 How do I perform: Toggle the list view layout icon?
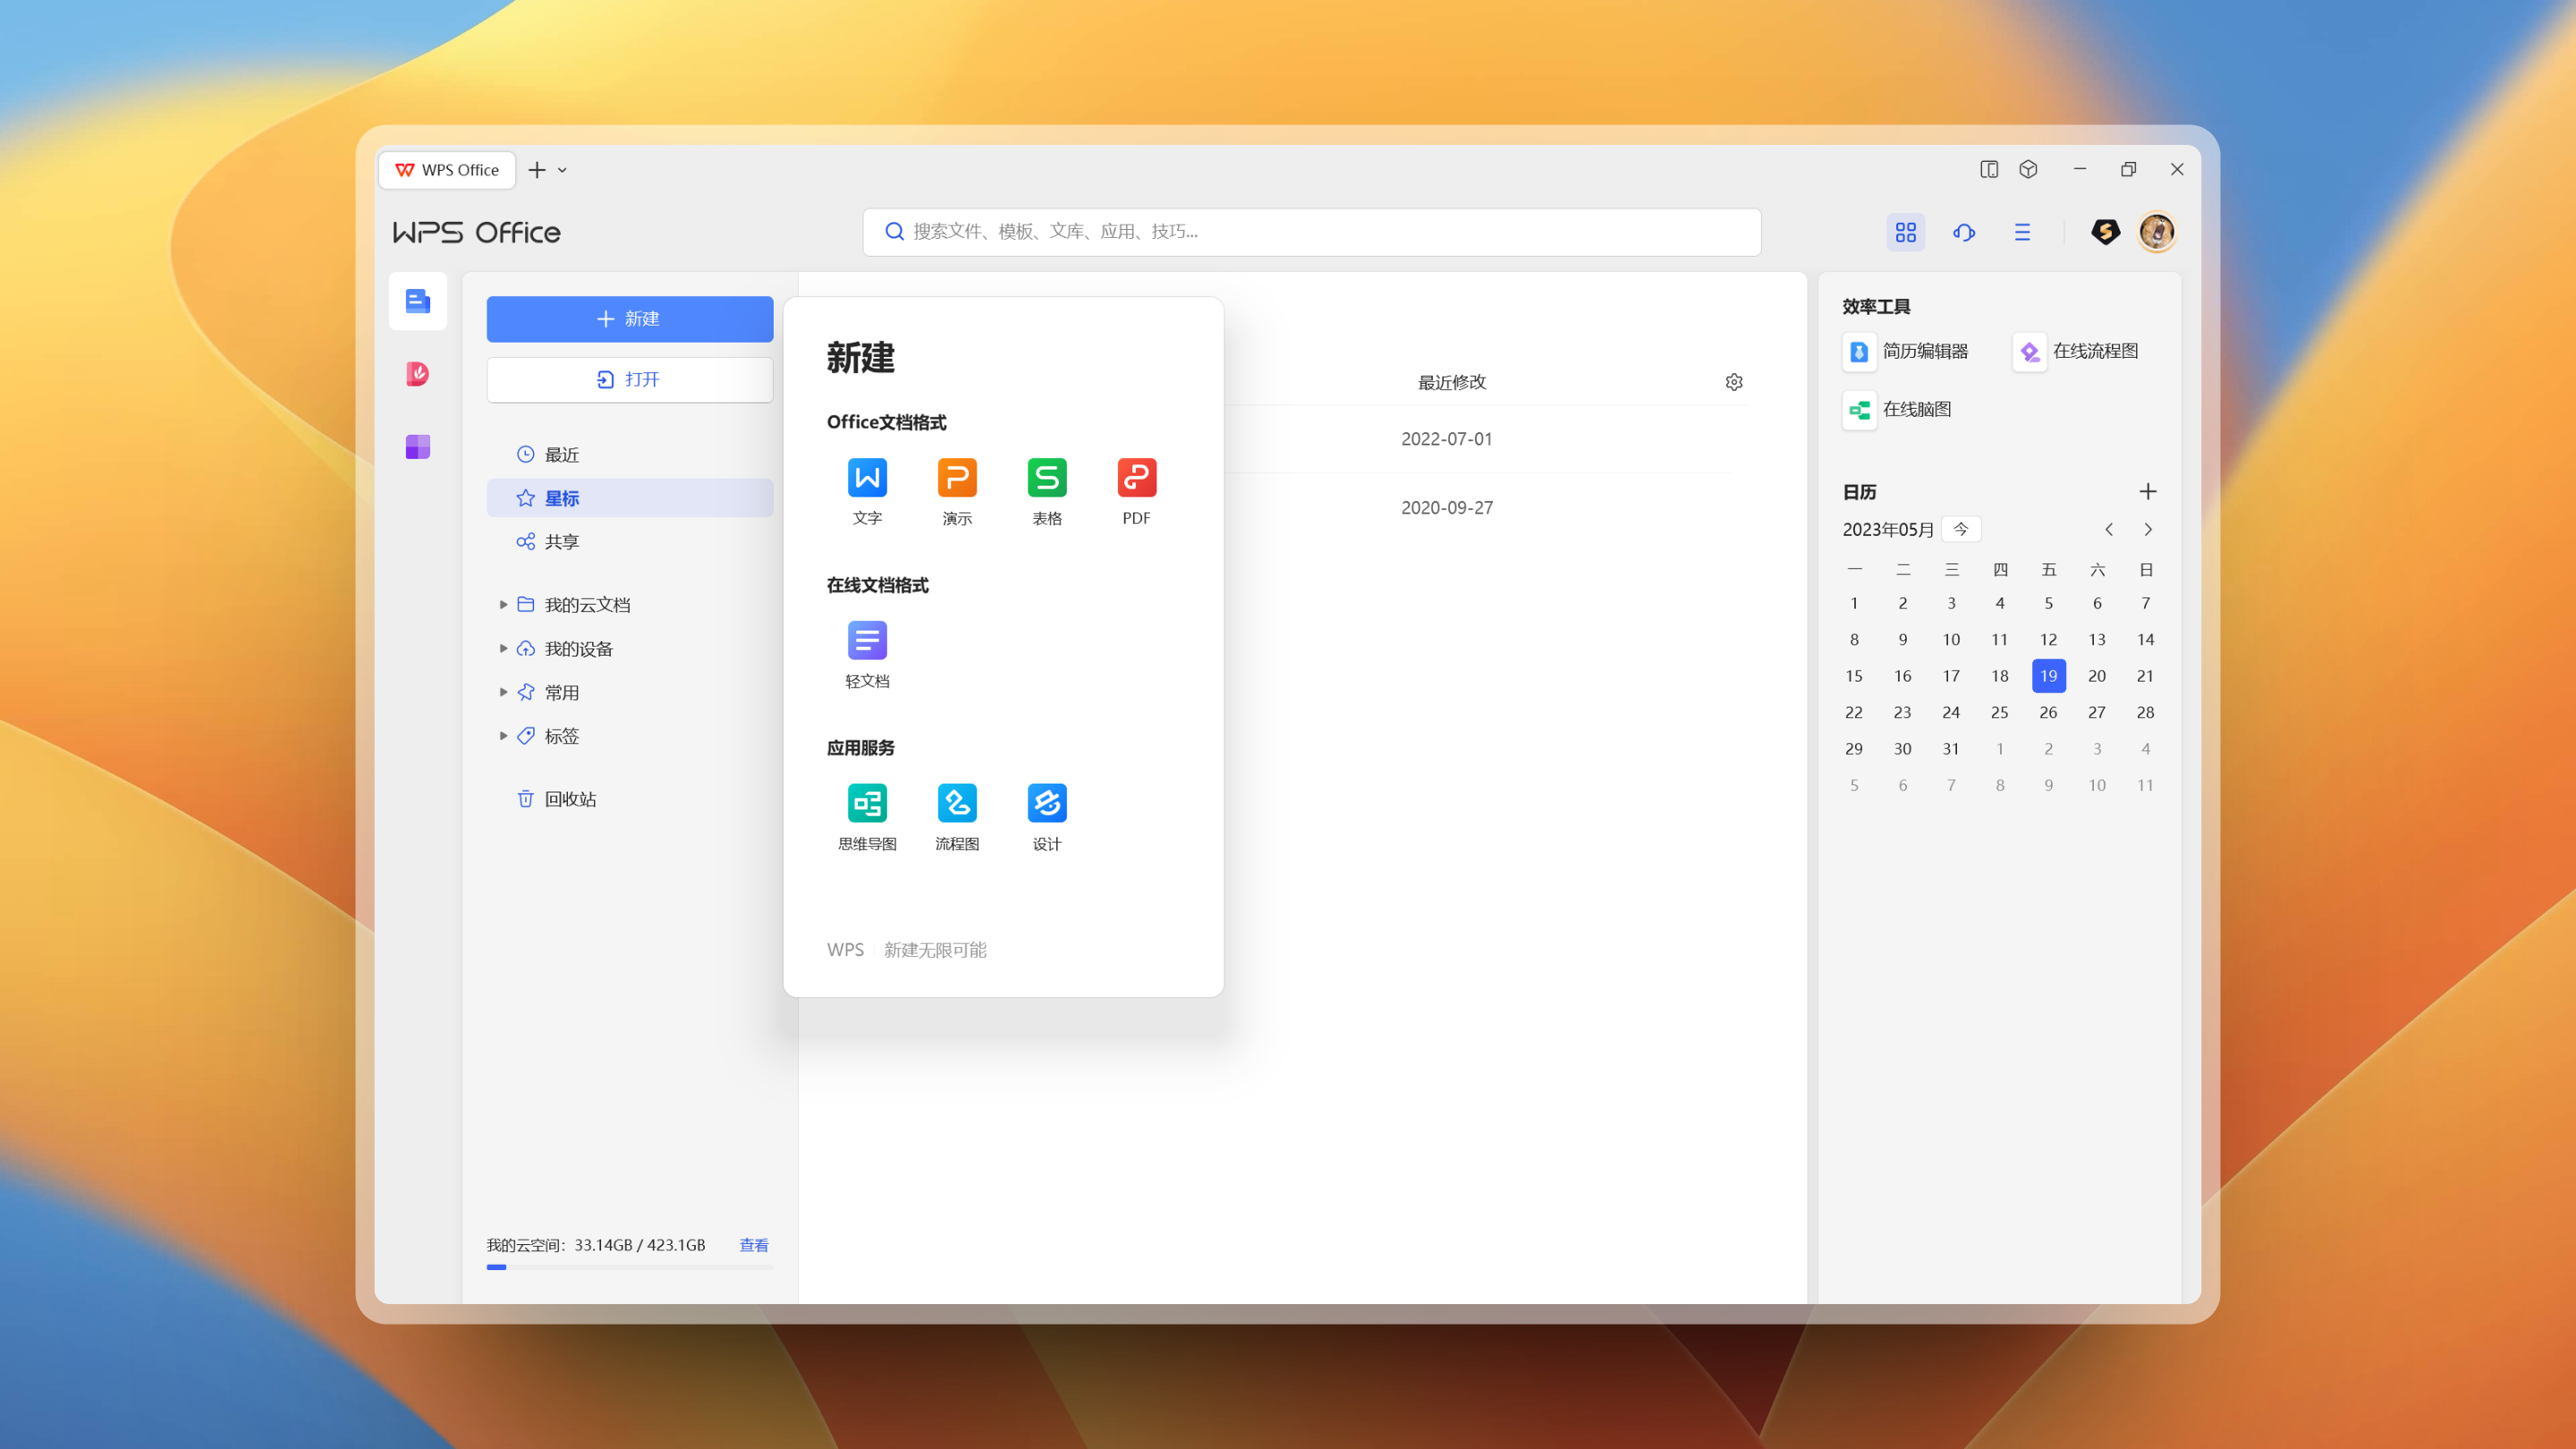tap(2022, 232)
